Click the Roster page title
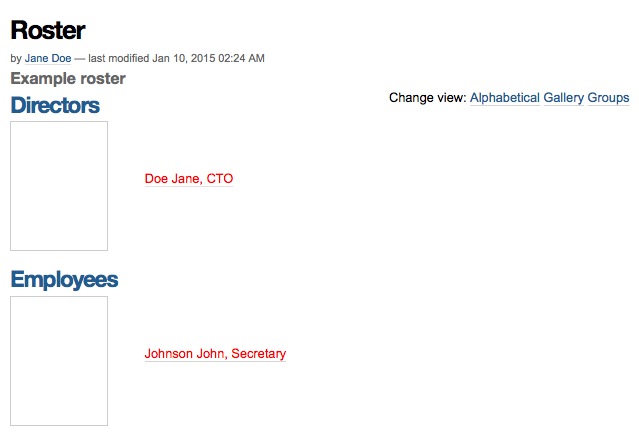This screenshot has width=639, height=434. coord(48,30)
